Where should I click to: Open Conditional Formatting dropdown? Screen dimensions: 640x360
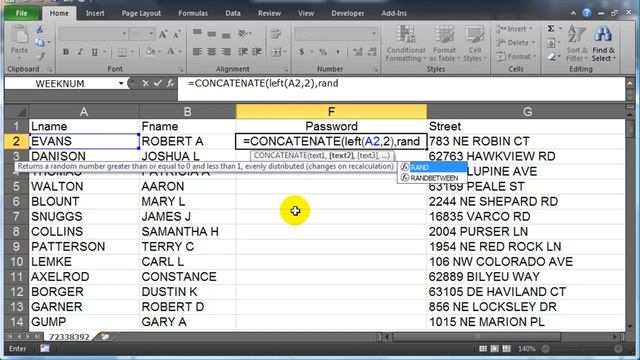(x=406, y=43)
